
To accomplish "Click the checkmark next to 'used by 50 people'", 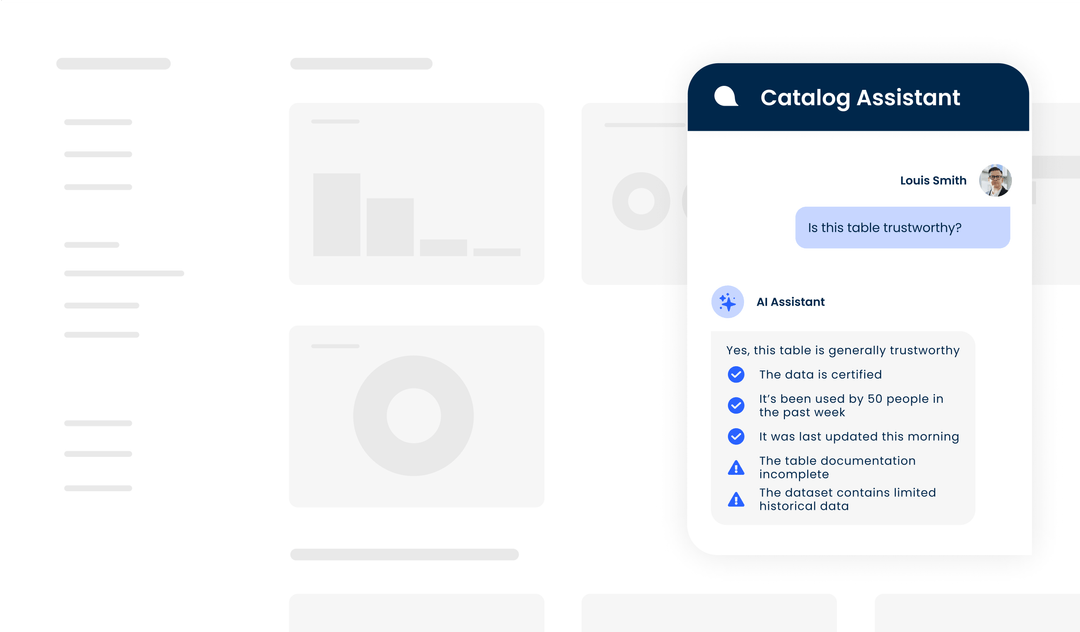I will tap(736, 405).
